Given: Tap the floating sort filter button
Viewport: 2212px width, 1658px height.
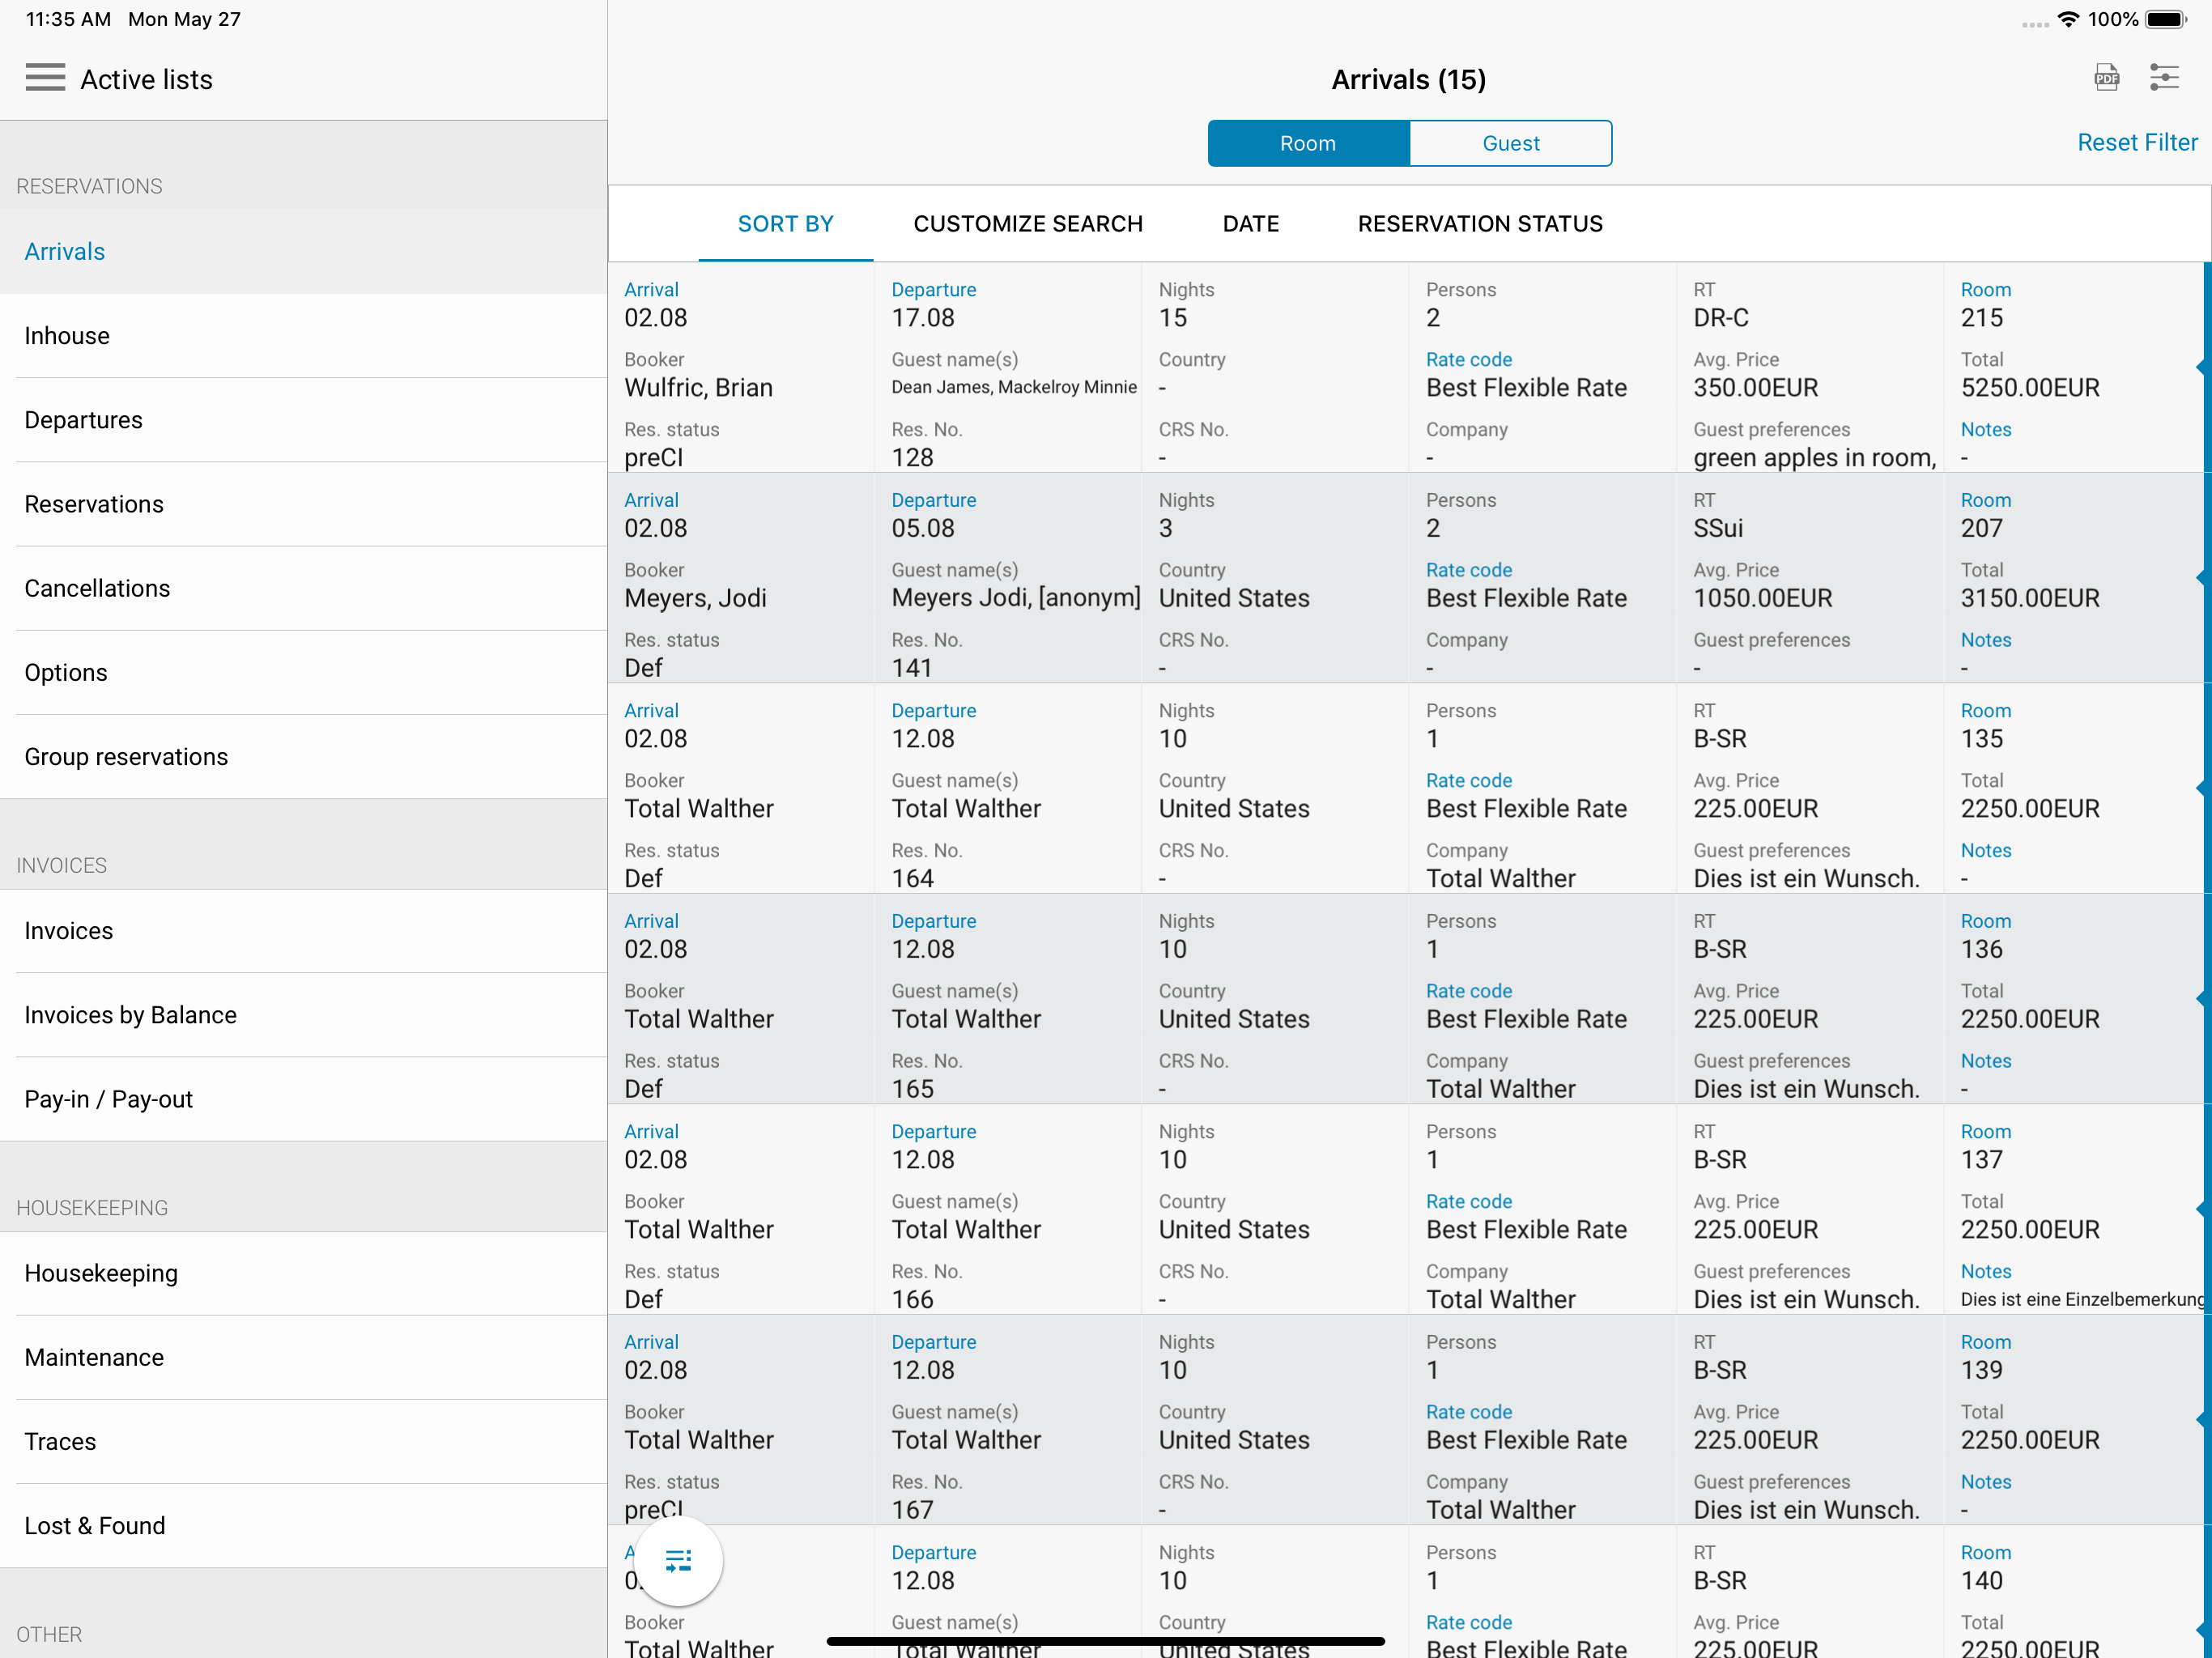Looking at the screenshot, I should click(678, 1560).
